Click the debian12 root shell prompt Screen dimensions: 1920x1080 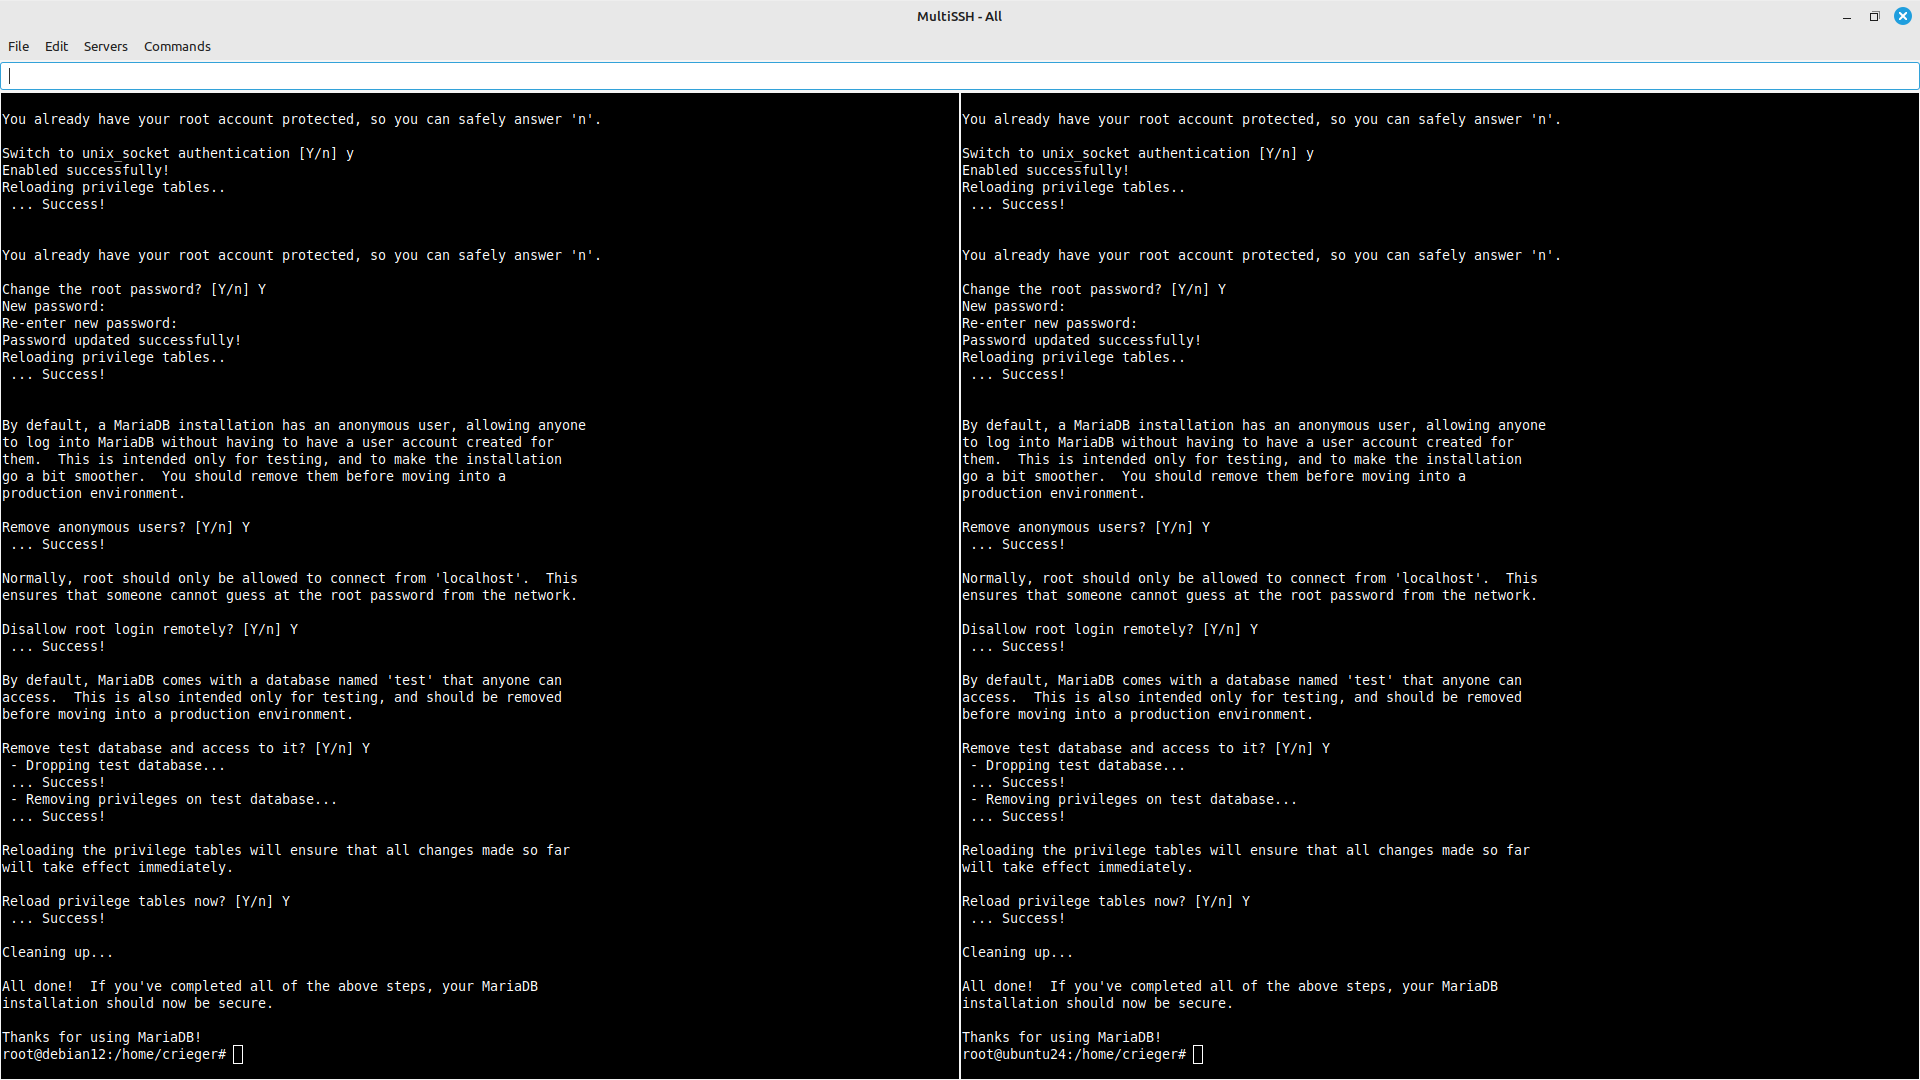point(115,1054)
